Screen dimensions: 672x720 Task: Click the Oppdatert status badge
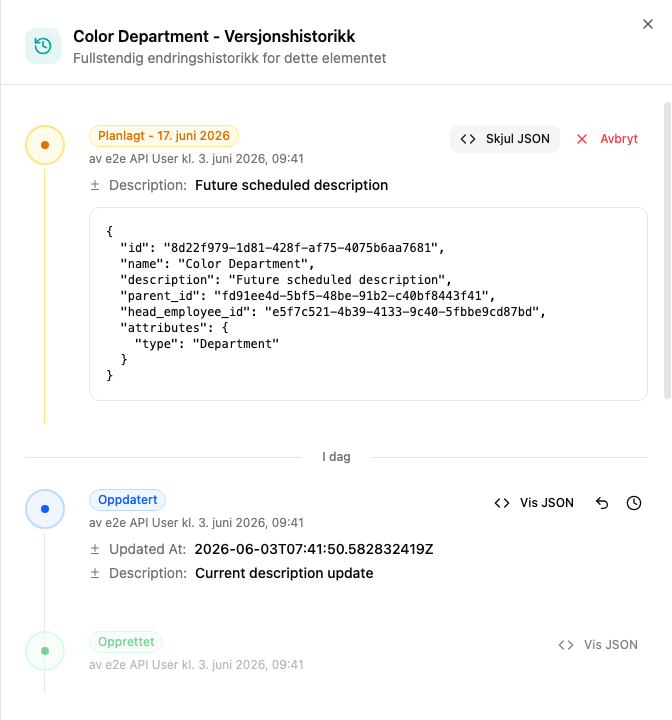click(x=127, y=500)
